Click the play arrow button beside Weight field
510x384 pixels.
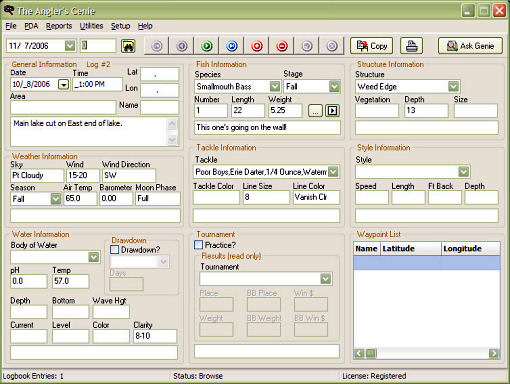[x=332, y=111]
